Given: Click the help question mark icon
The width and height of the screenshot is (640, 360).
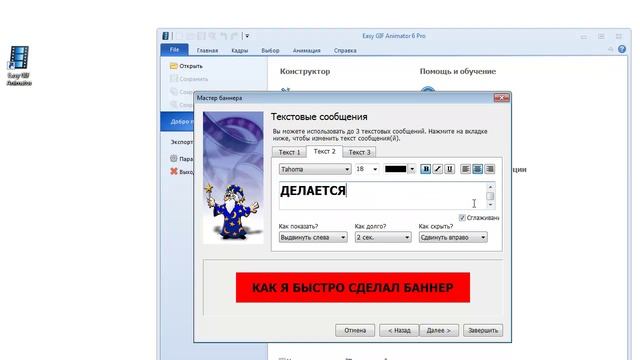Looking at the screenshot, I should click(x=622, y=49).
